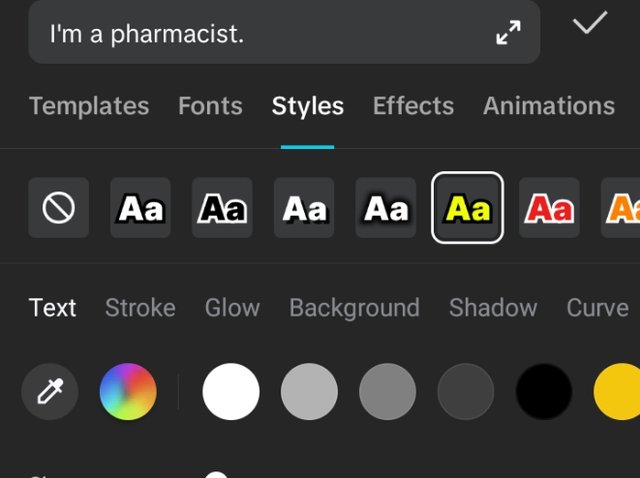Viewport: 640px width, 478px height.
Task: Select the Styles tab
Action: [x=308, y=107]
